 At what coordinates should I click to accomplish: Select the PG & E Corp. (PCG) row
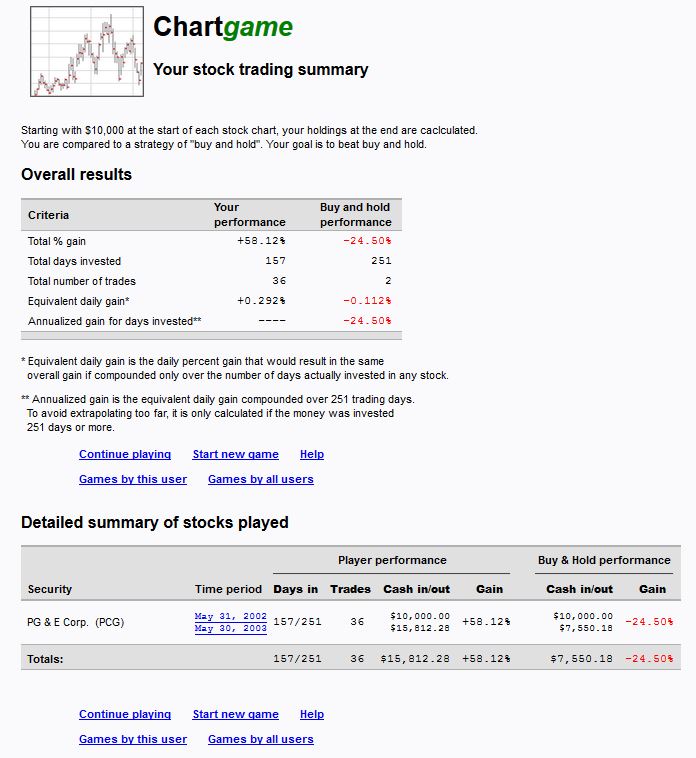(351, 622)
